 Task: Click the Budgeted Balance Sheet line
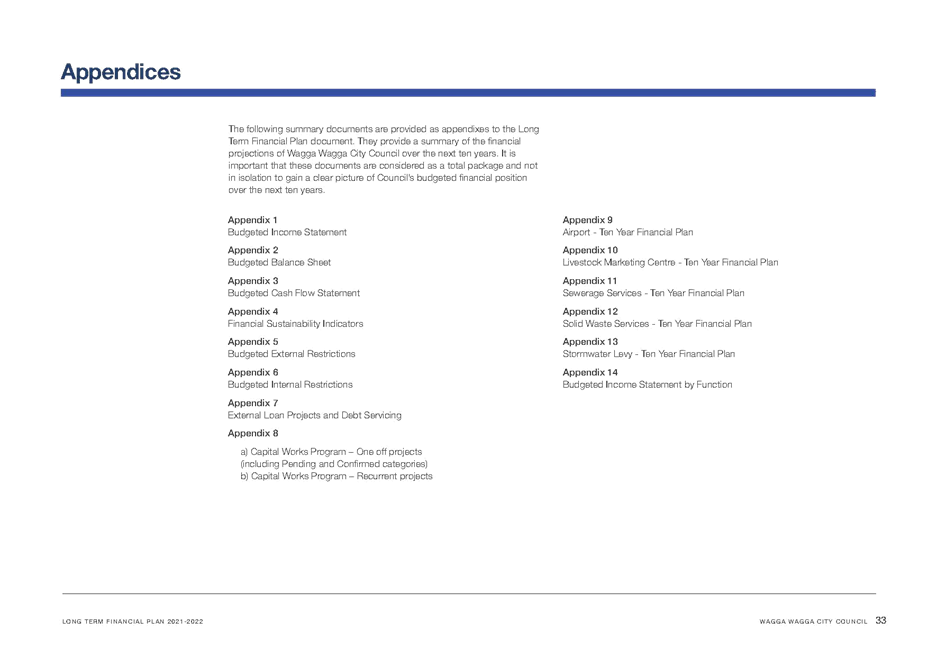pyautogui.click(x=279, y=262)
